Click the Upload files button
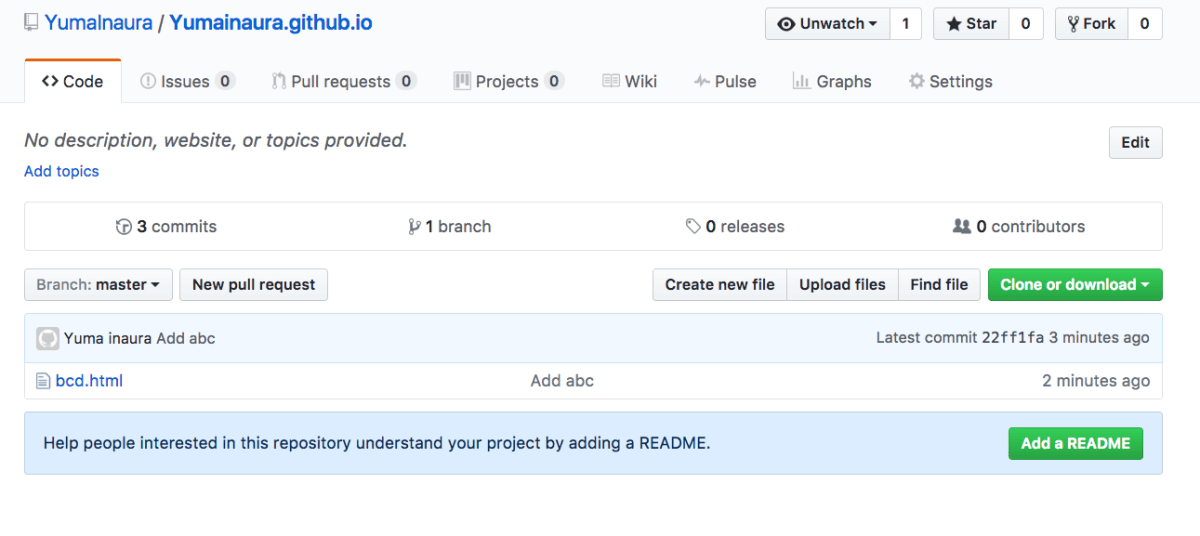Viewport: 1200px width, 536px height. pyautogui.click(x=842, y=285)
